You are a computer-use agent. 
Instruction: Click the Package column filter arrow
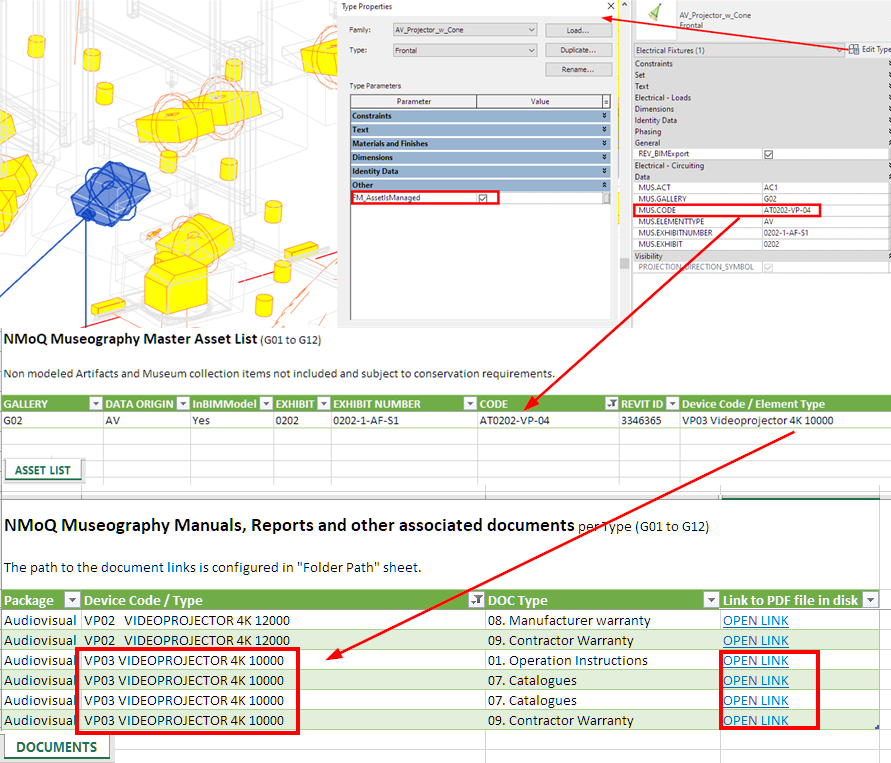pos(71,600)
